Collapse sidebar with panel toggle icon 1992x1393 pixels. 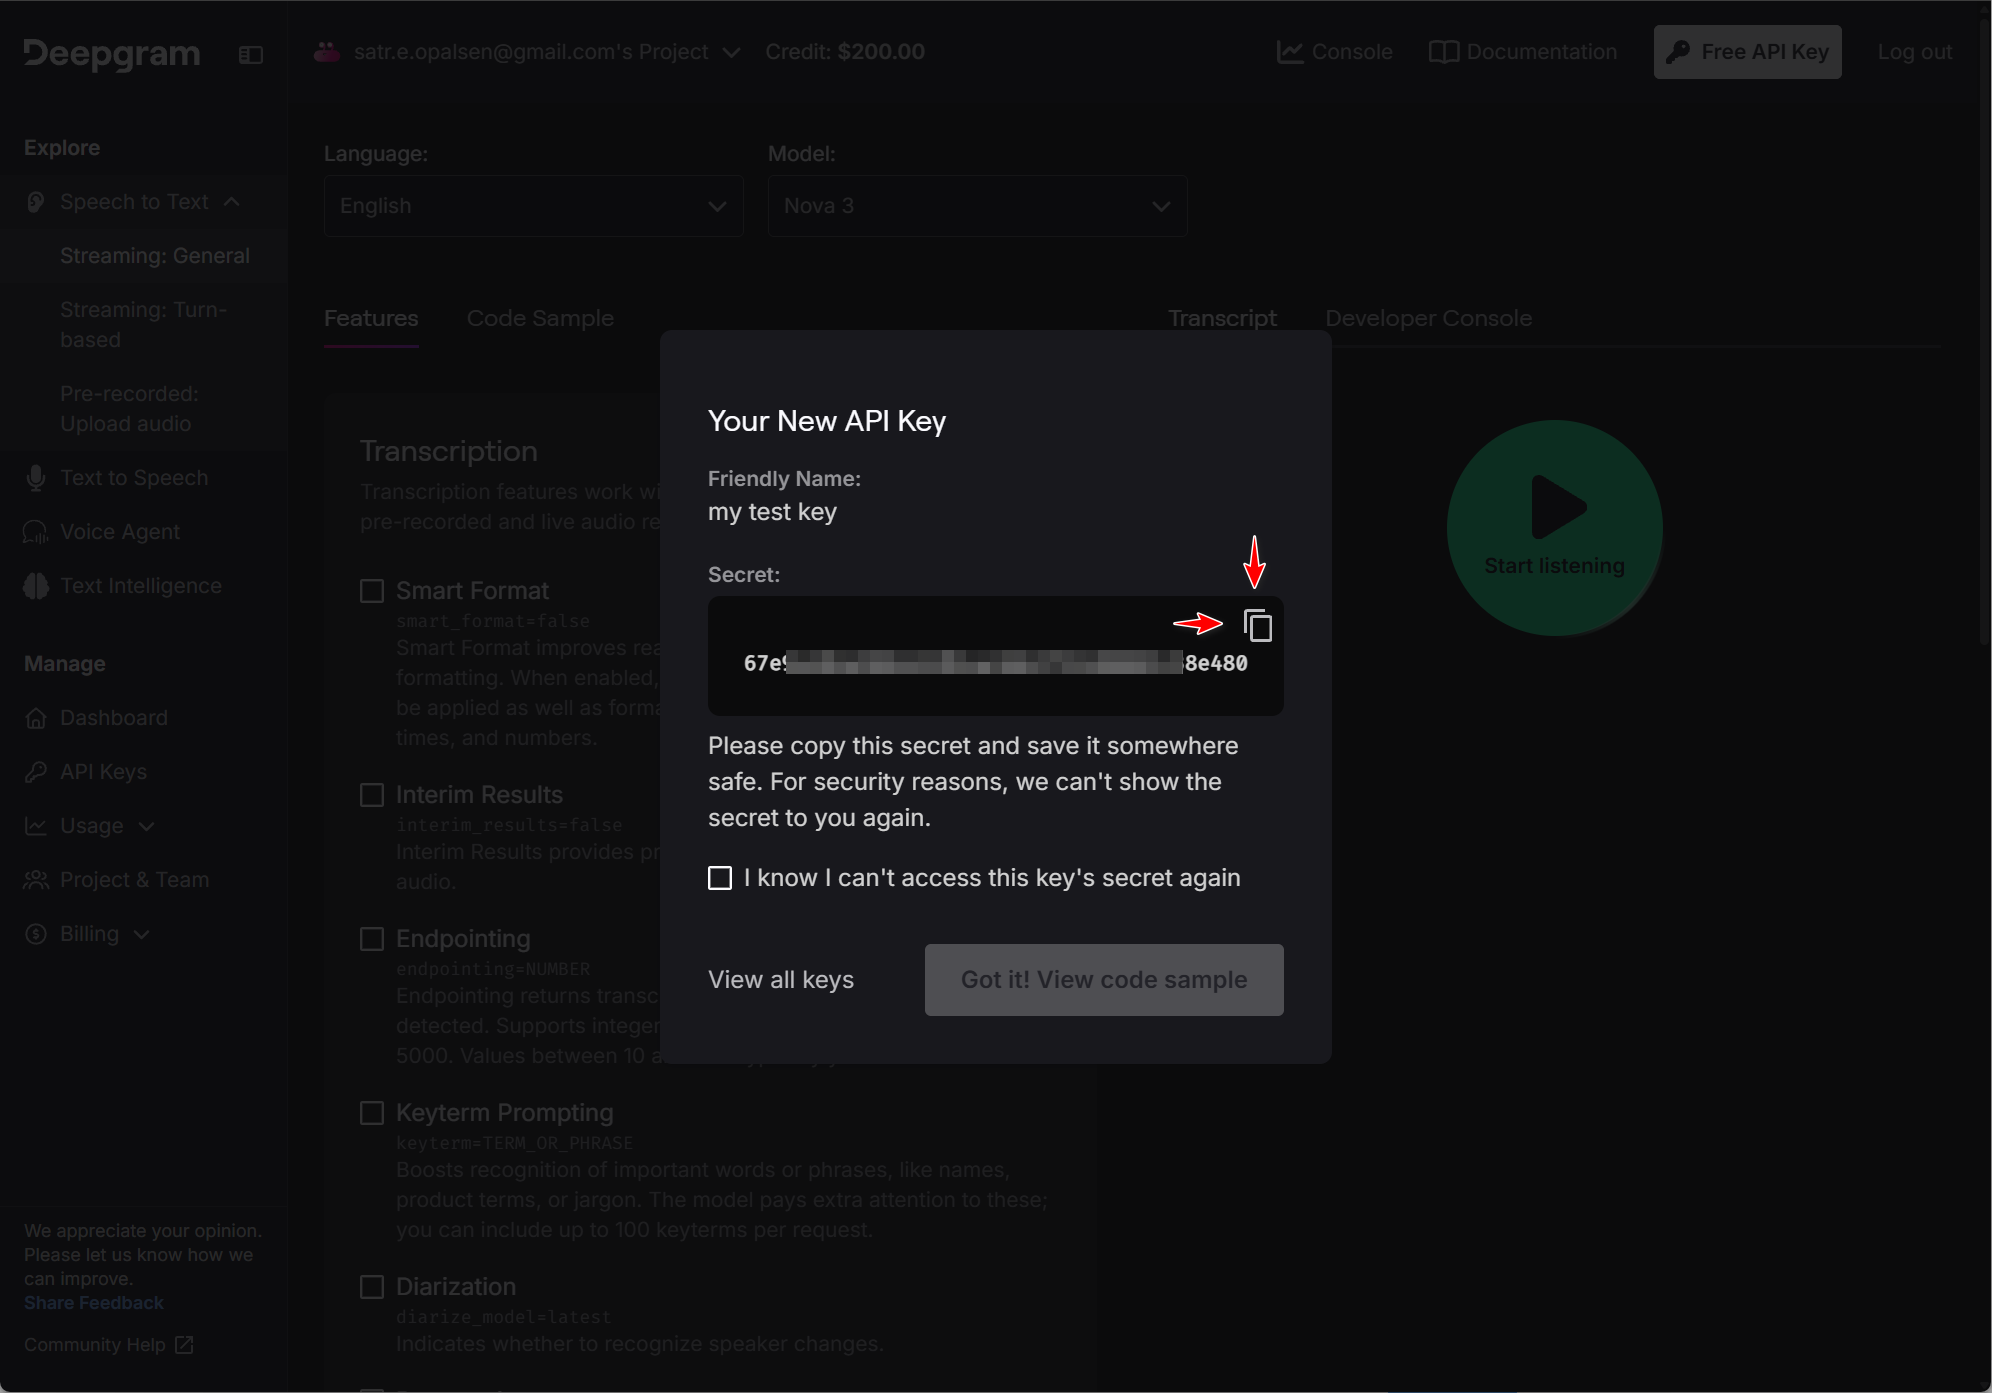[251, 54]
